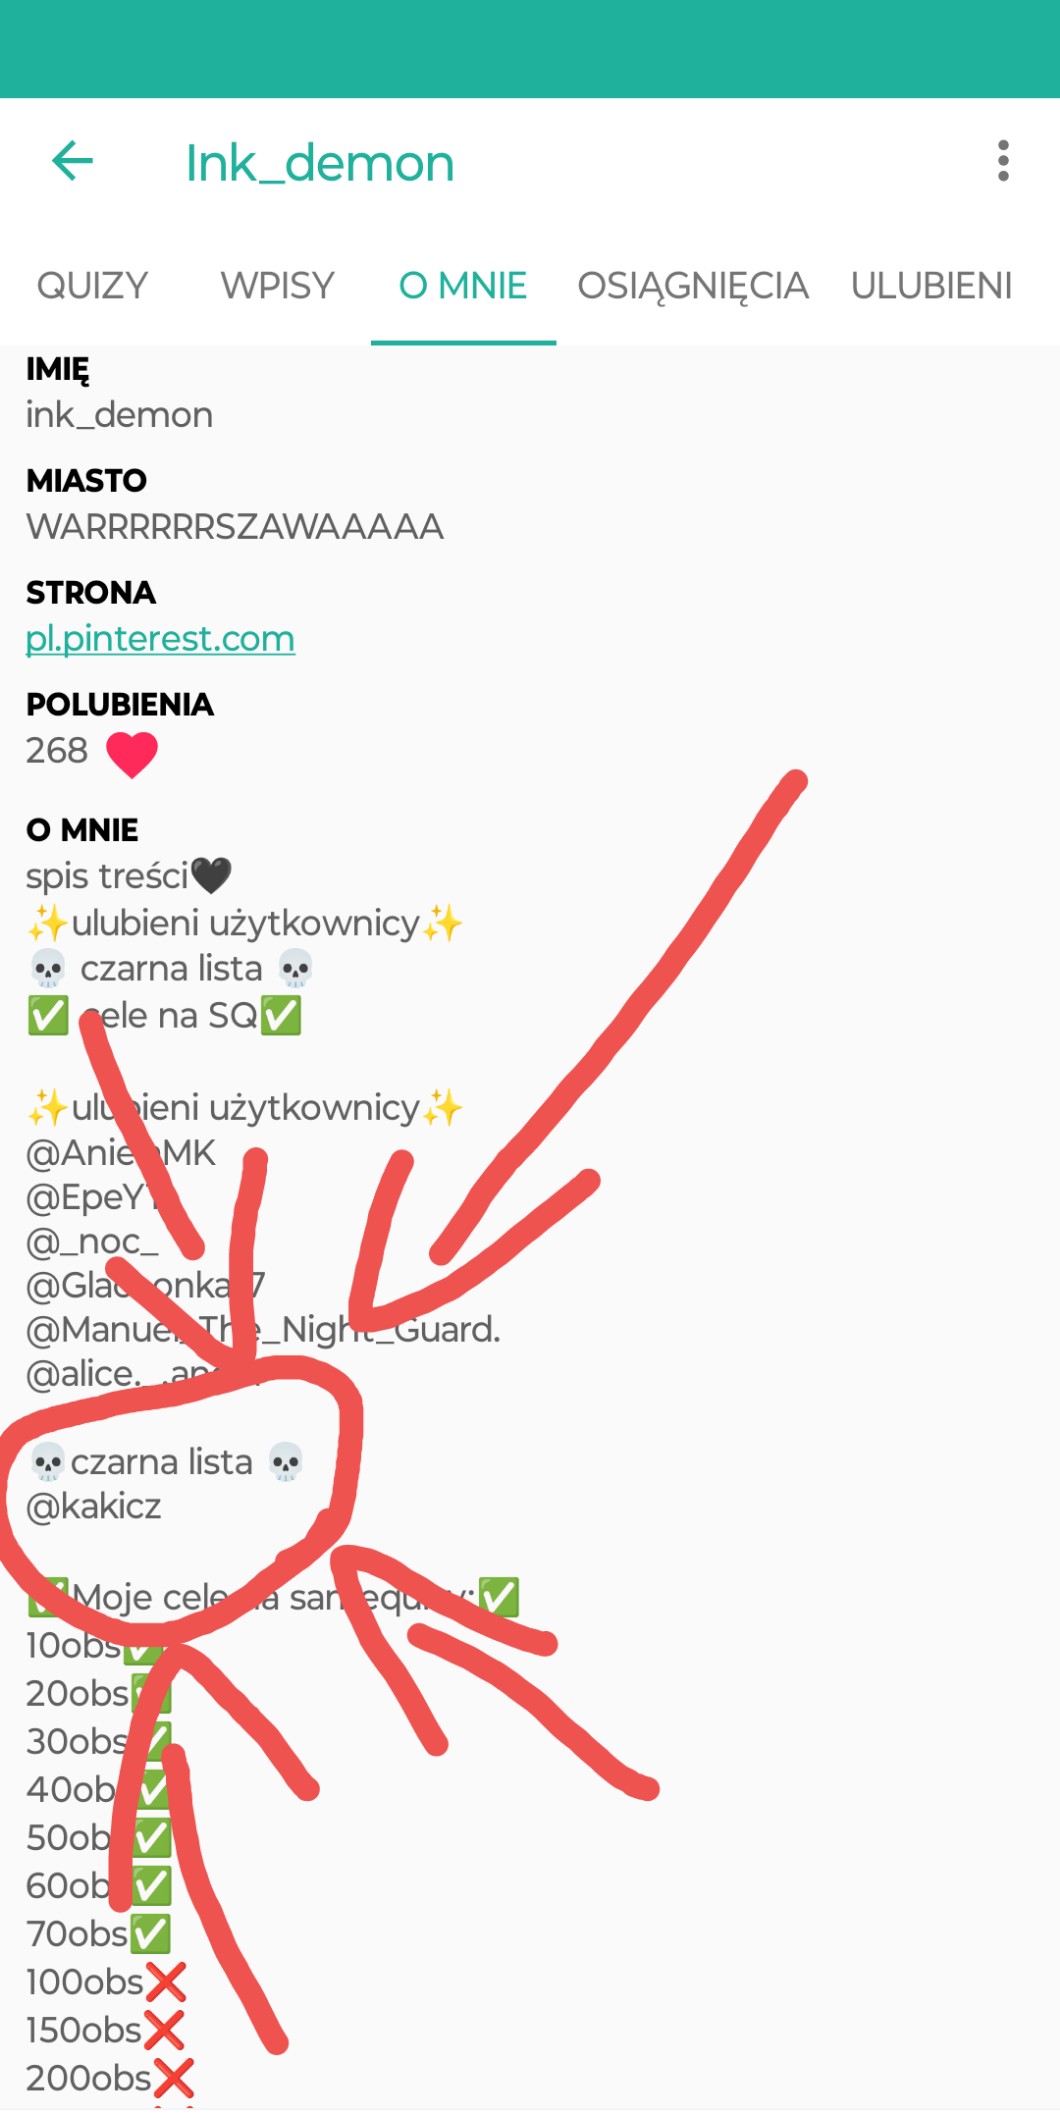Image resolution: width=1060 pixels, height=2113 pixels.
Task: Select the O MNIE tab
Action: click(x=463, y=286)
